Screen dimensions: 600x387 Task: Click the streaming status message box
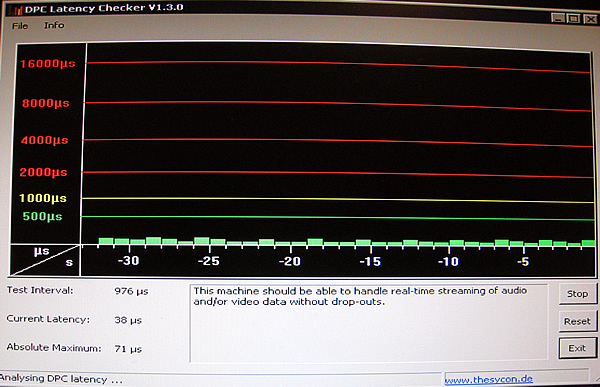click(x=369, y=323)
